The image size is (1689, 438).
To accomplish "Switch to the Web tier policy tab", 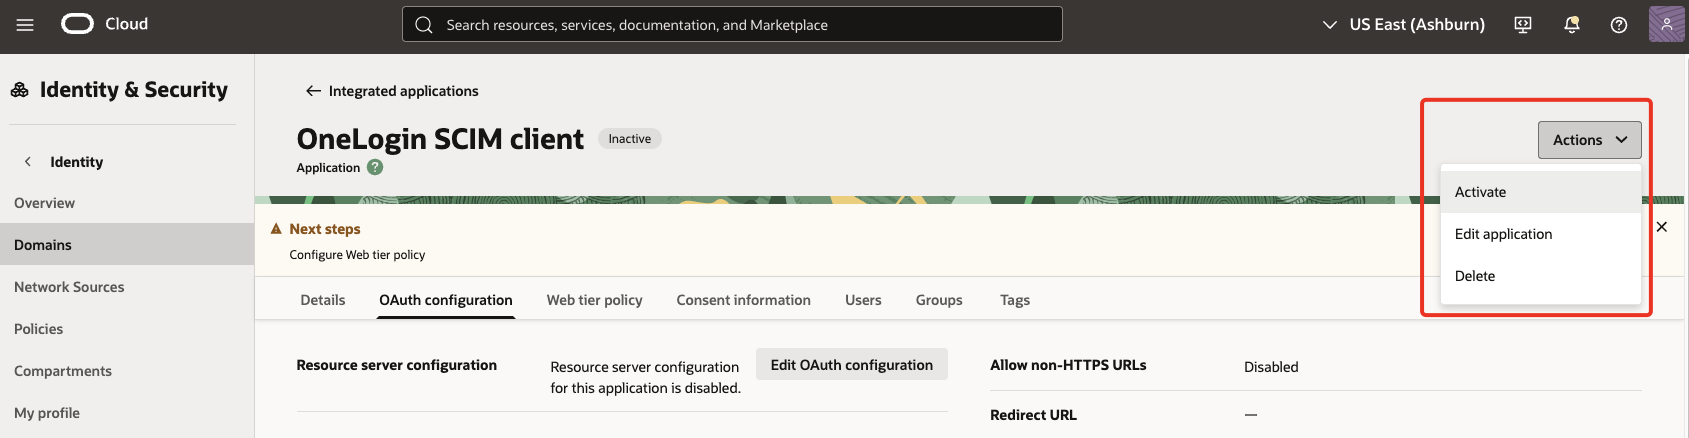I will click(x=594, y=300).
